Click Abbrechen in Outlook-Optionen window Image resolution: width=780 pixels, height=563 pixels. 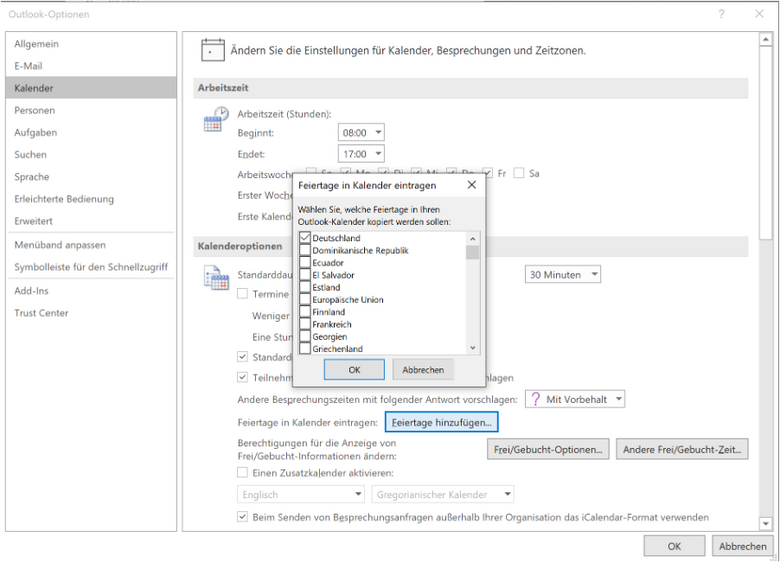tap(743, 546)
